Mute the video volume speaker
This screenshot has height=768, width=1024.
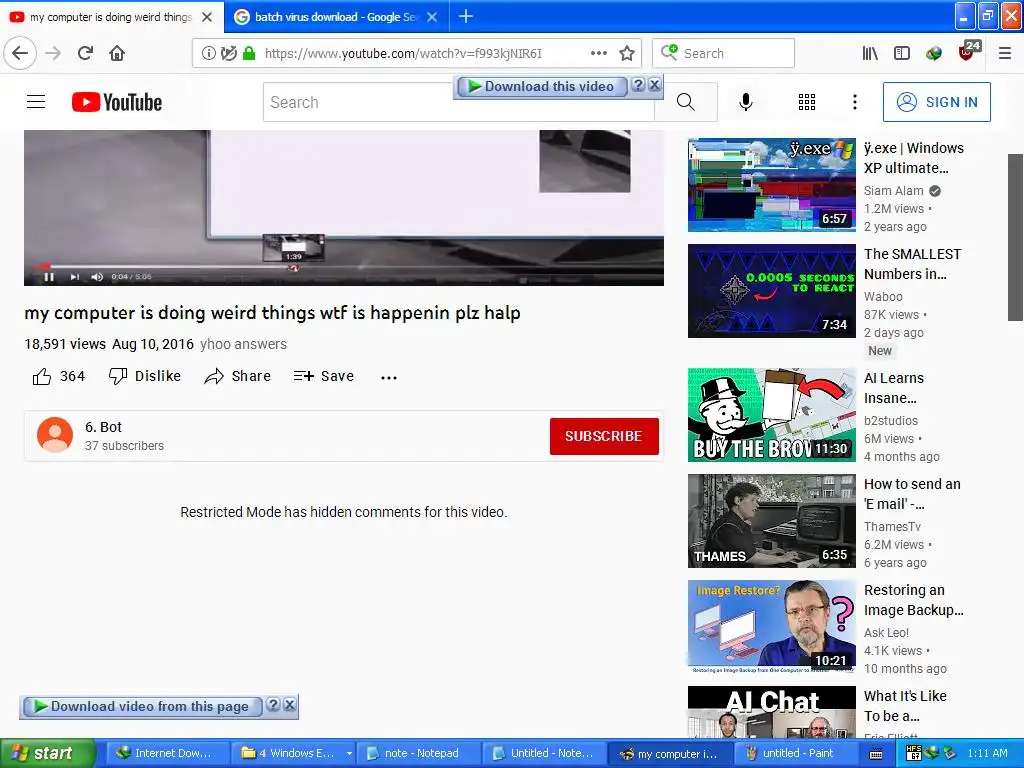click(97, 277)
